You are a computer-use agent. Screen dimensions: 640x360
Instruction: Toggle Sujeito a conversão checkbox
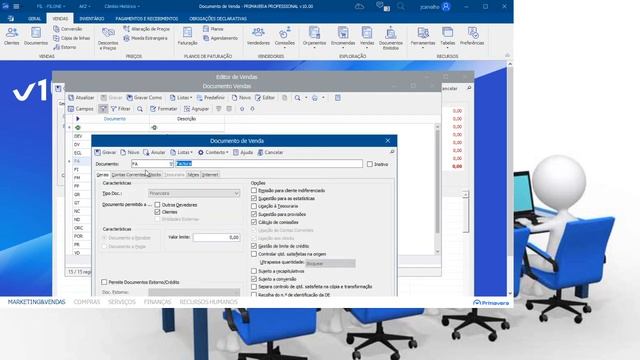tap(254, 279)
